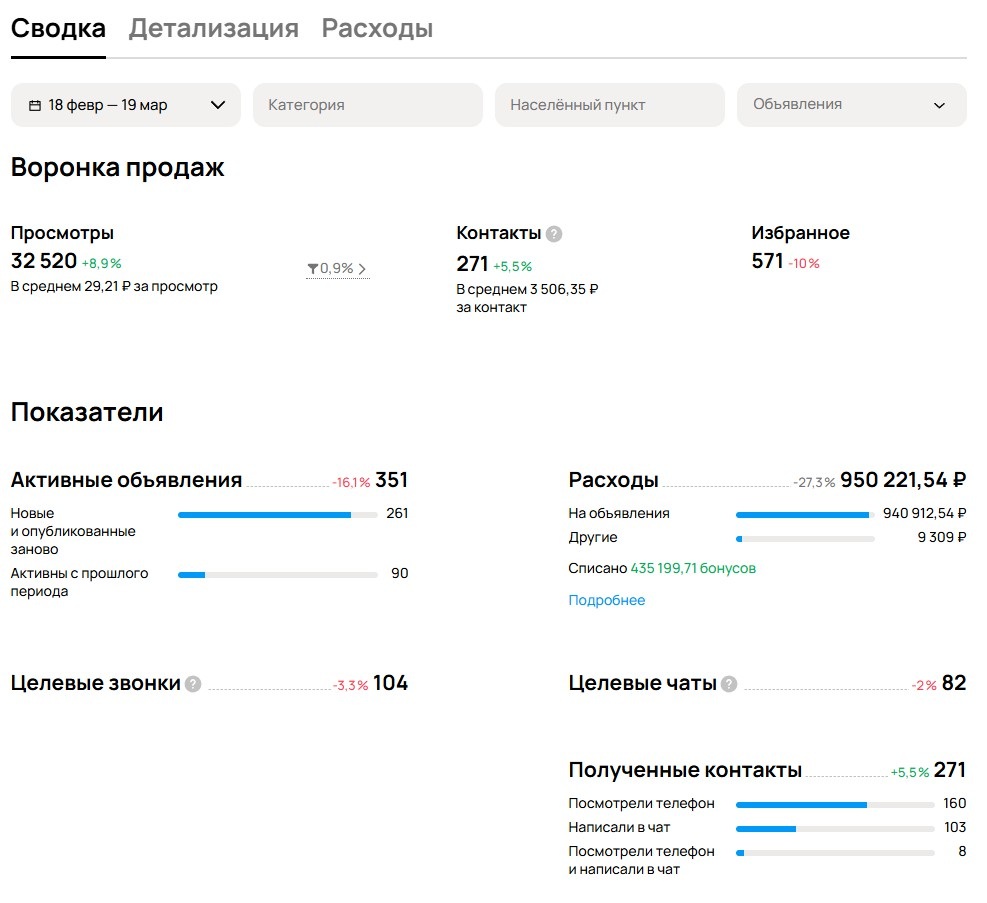Click the -16,1% active ads change
This screenshot has width=987, height=903.
351,483
